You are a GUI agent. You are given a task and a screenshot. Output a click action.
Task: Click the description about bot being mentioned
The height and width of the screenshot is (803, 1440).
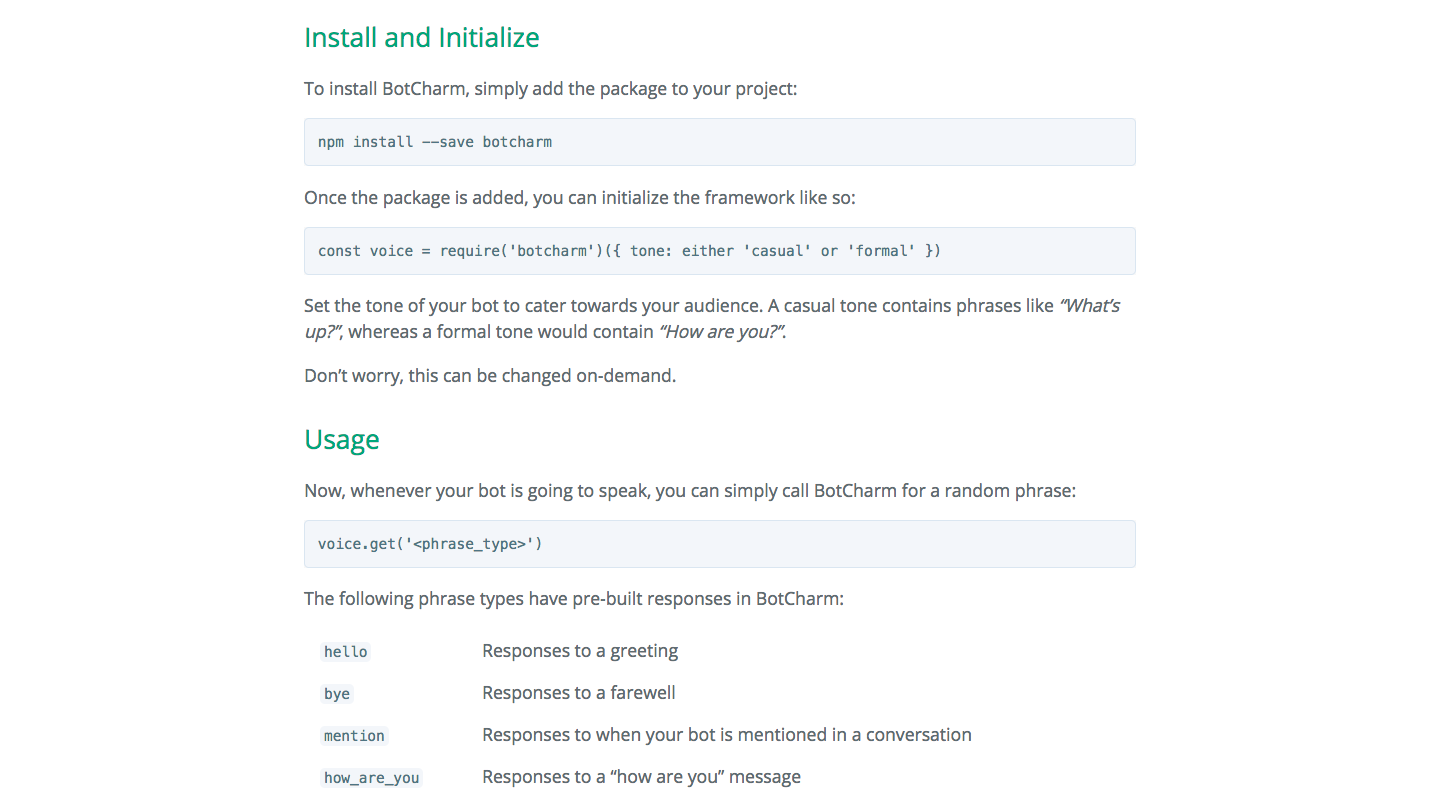pyautogui.click(x=726, y=735)
